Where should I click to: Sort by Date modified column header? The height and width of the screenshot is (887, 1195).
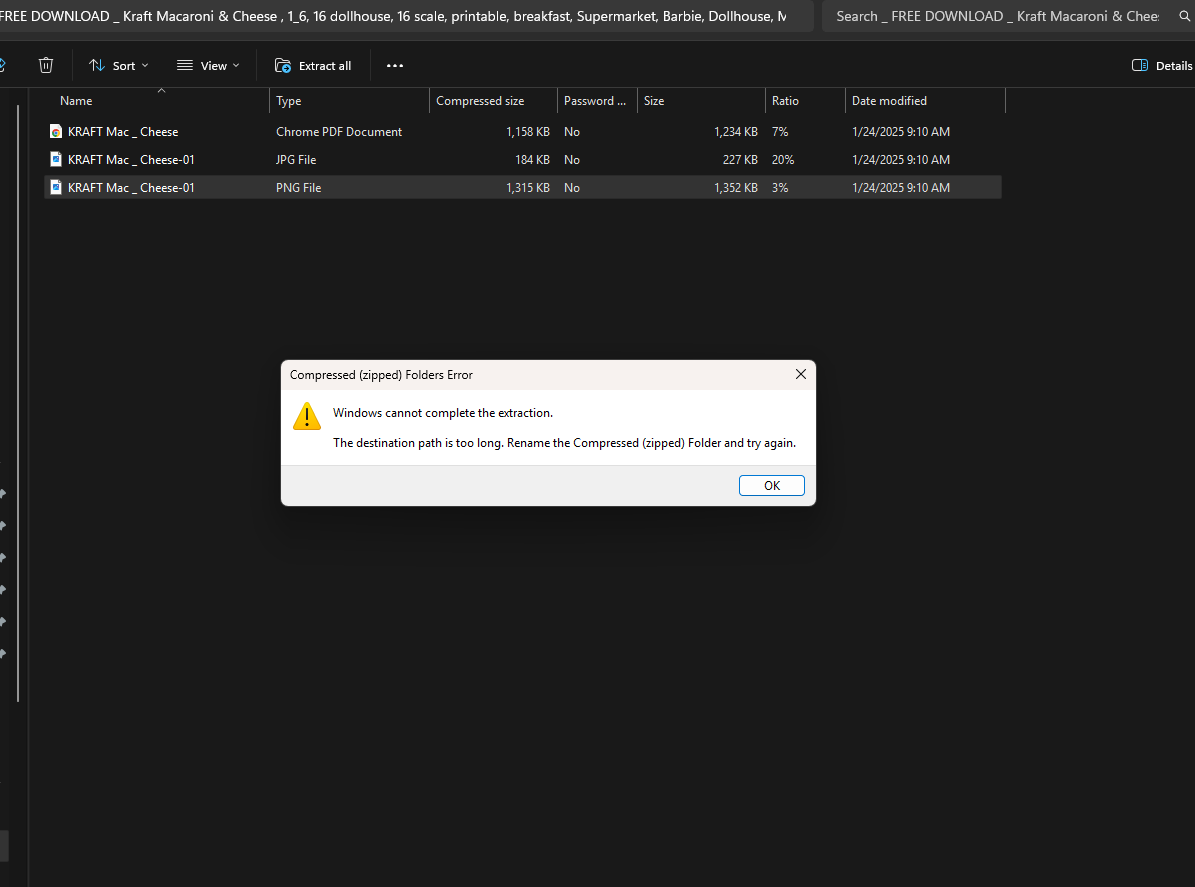click(x=925, y=101)
